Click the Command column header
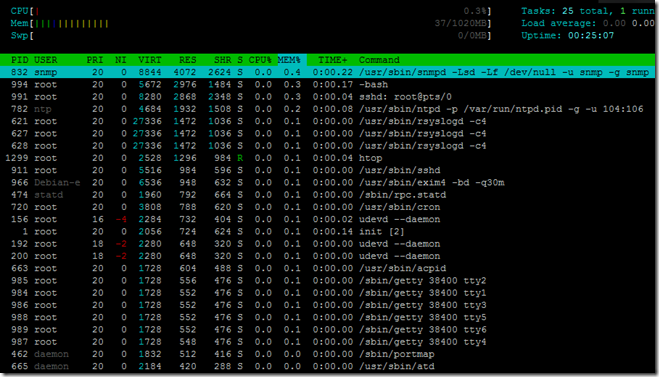The image size is (659, 377). coord(379,60)
